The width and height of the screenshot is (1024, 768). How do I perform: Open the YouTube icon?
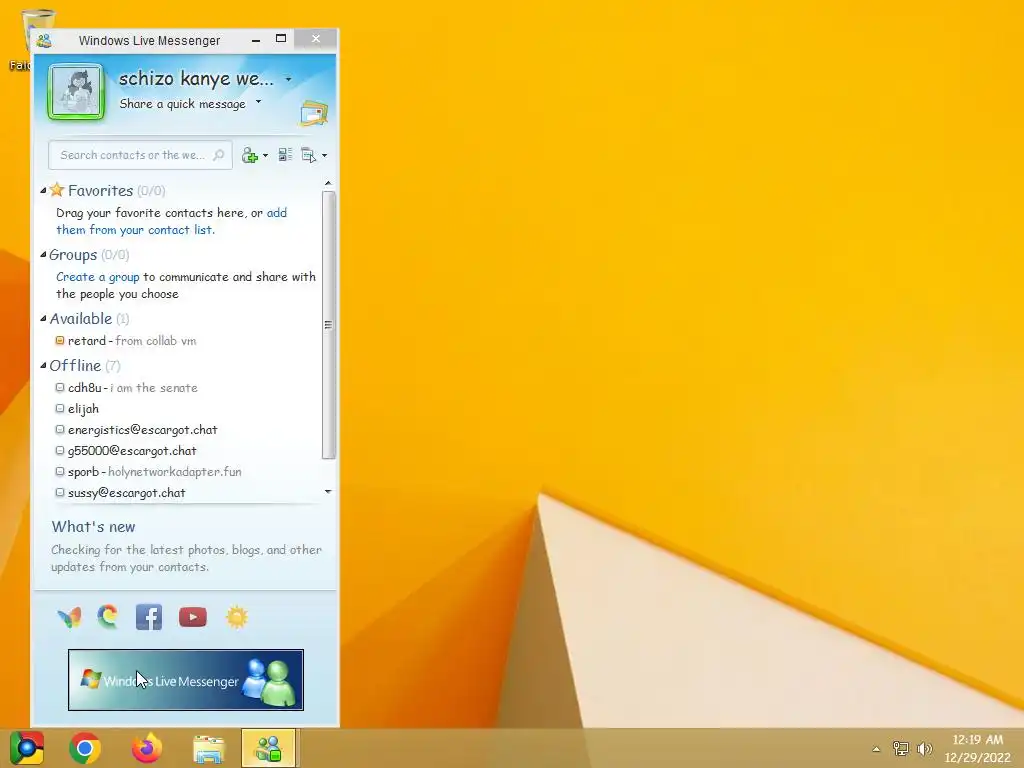coord(193,617)
